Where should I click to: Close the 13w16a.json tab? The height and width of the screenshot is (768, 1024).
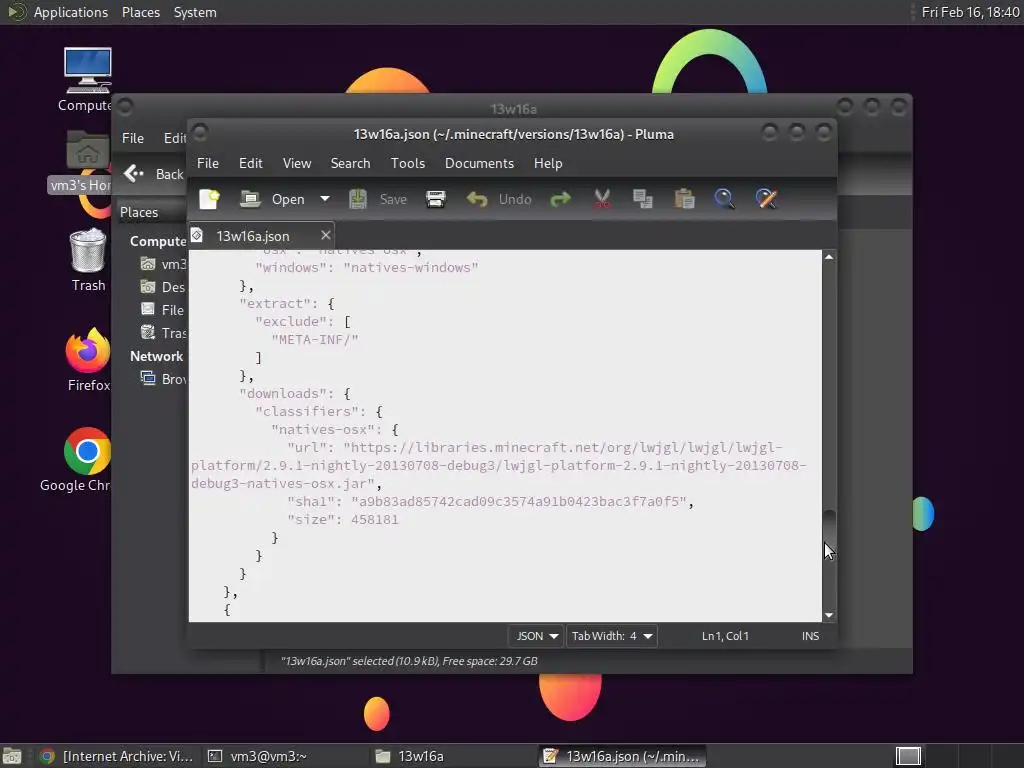(x=325, y=235)
